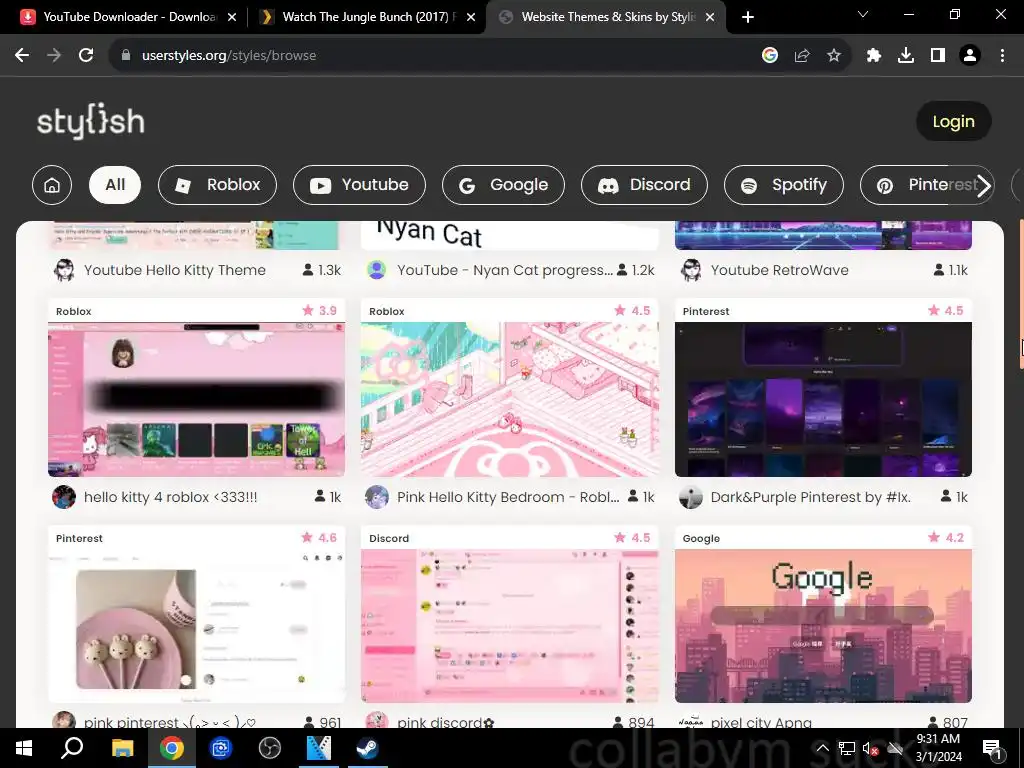Open OBS Studio from taskbar

(x=270, y=748)
